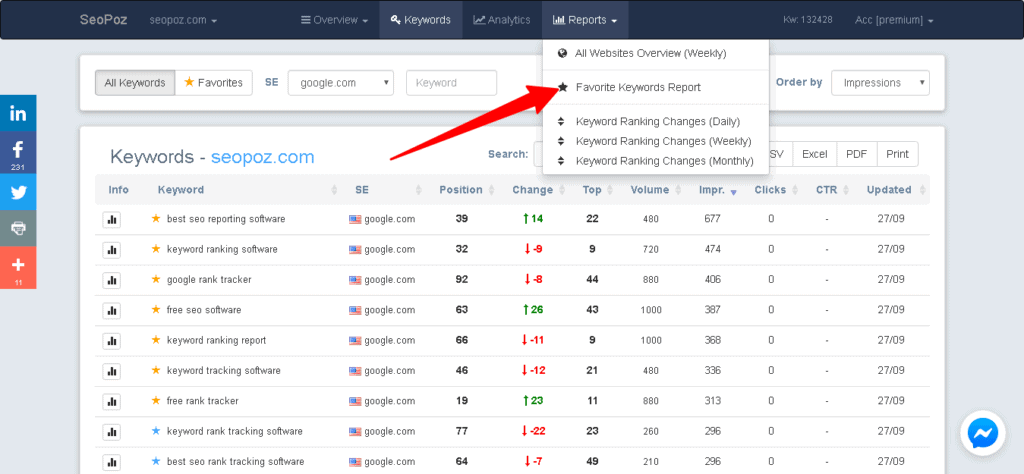Image resolution: width=1024 pixels, height=474 pixels.
Task: Open the Messenger chat bubble
Action: point(983,432)
